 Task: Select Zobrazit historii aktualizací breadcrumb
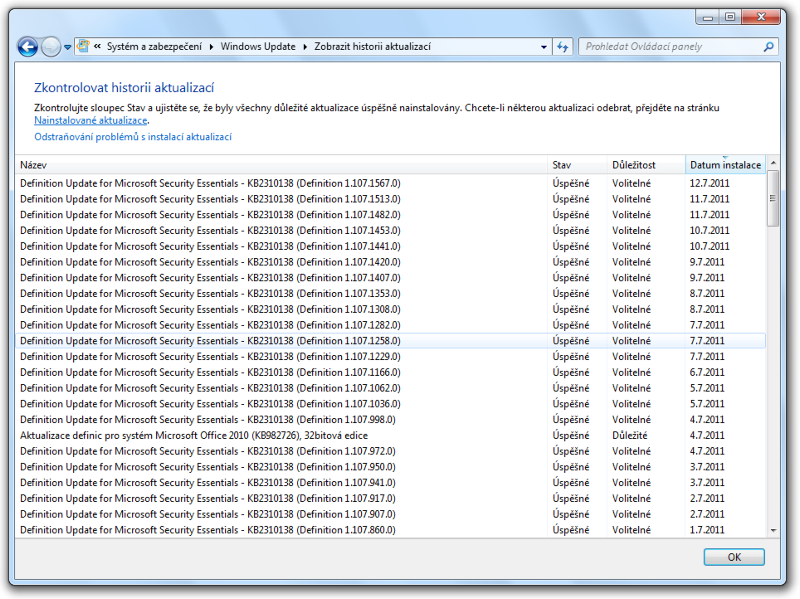tap(372, 46)
